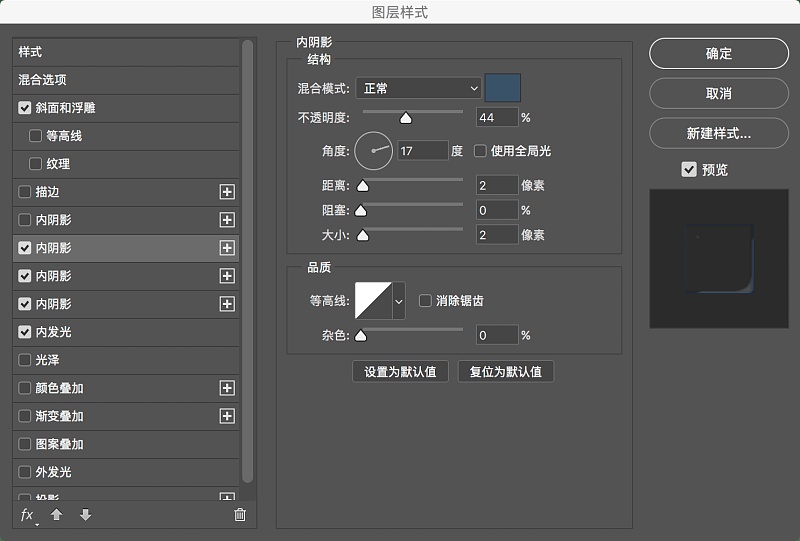The height and width of the screenshot is (541, 800).
Task: Check the 外发光 checkbox
Action: click(x=24, y=472)
